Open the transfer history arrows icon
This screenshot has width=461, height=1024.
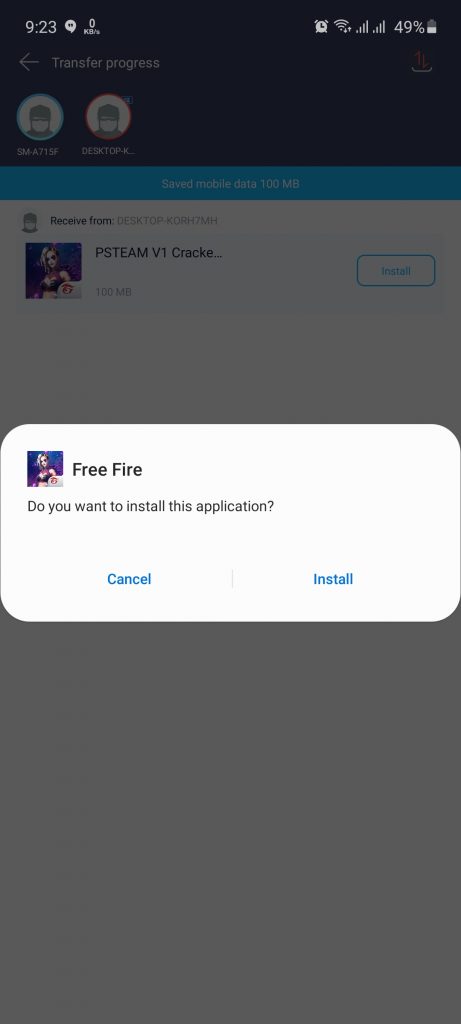click(422, 62)
